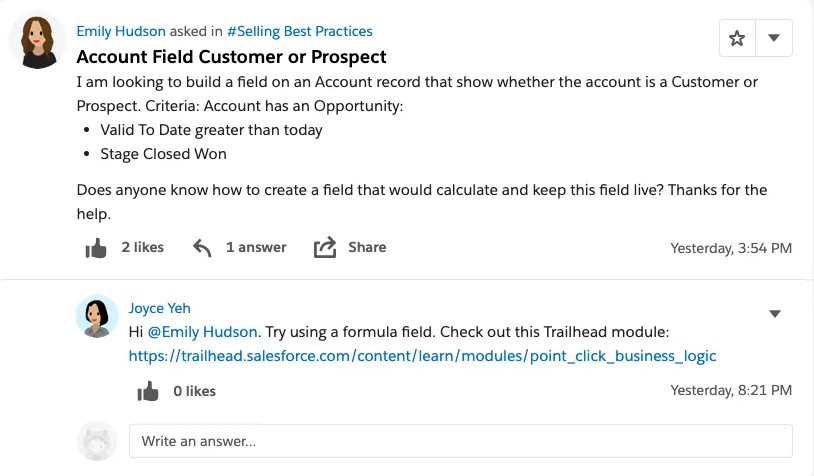Open the Joyce Yeh profile link
The width and height of the screenshot is (814, 476).
pyautogui.click(x=159, y=308)
